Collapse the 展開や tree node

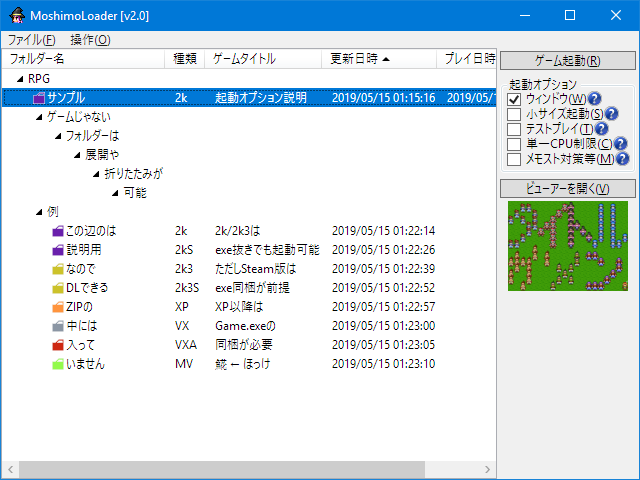[78, 155]
